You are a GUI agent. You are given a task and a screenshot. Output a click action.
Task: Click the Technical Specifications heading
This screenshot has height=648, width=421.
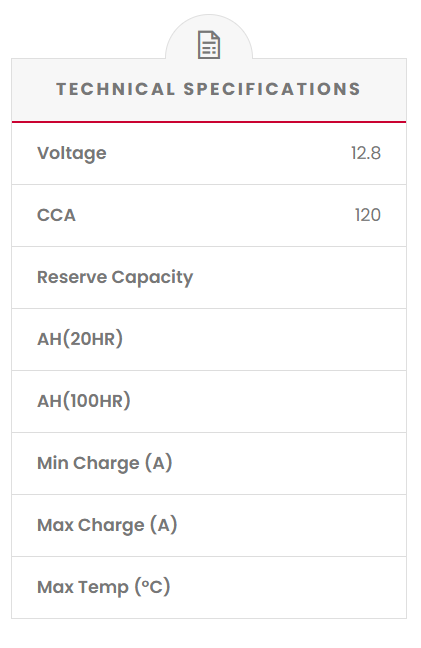pyautogui.click(x=209, y=89)
